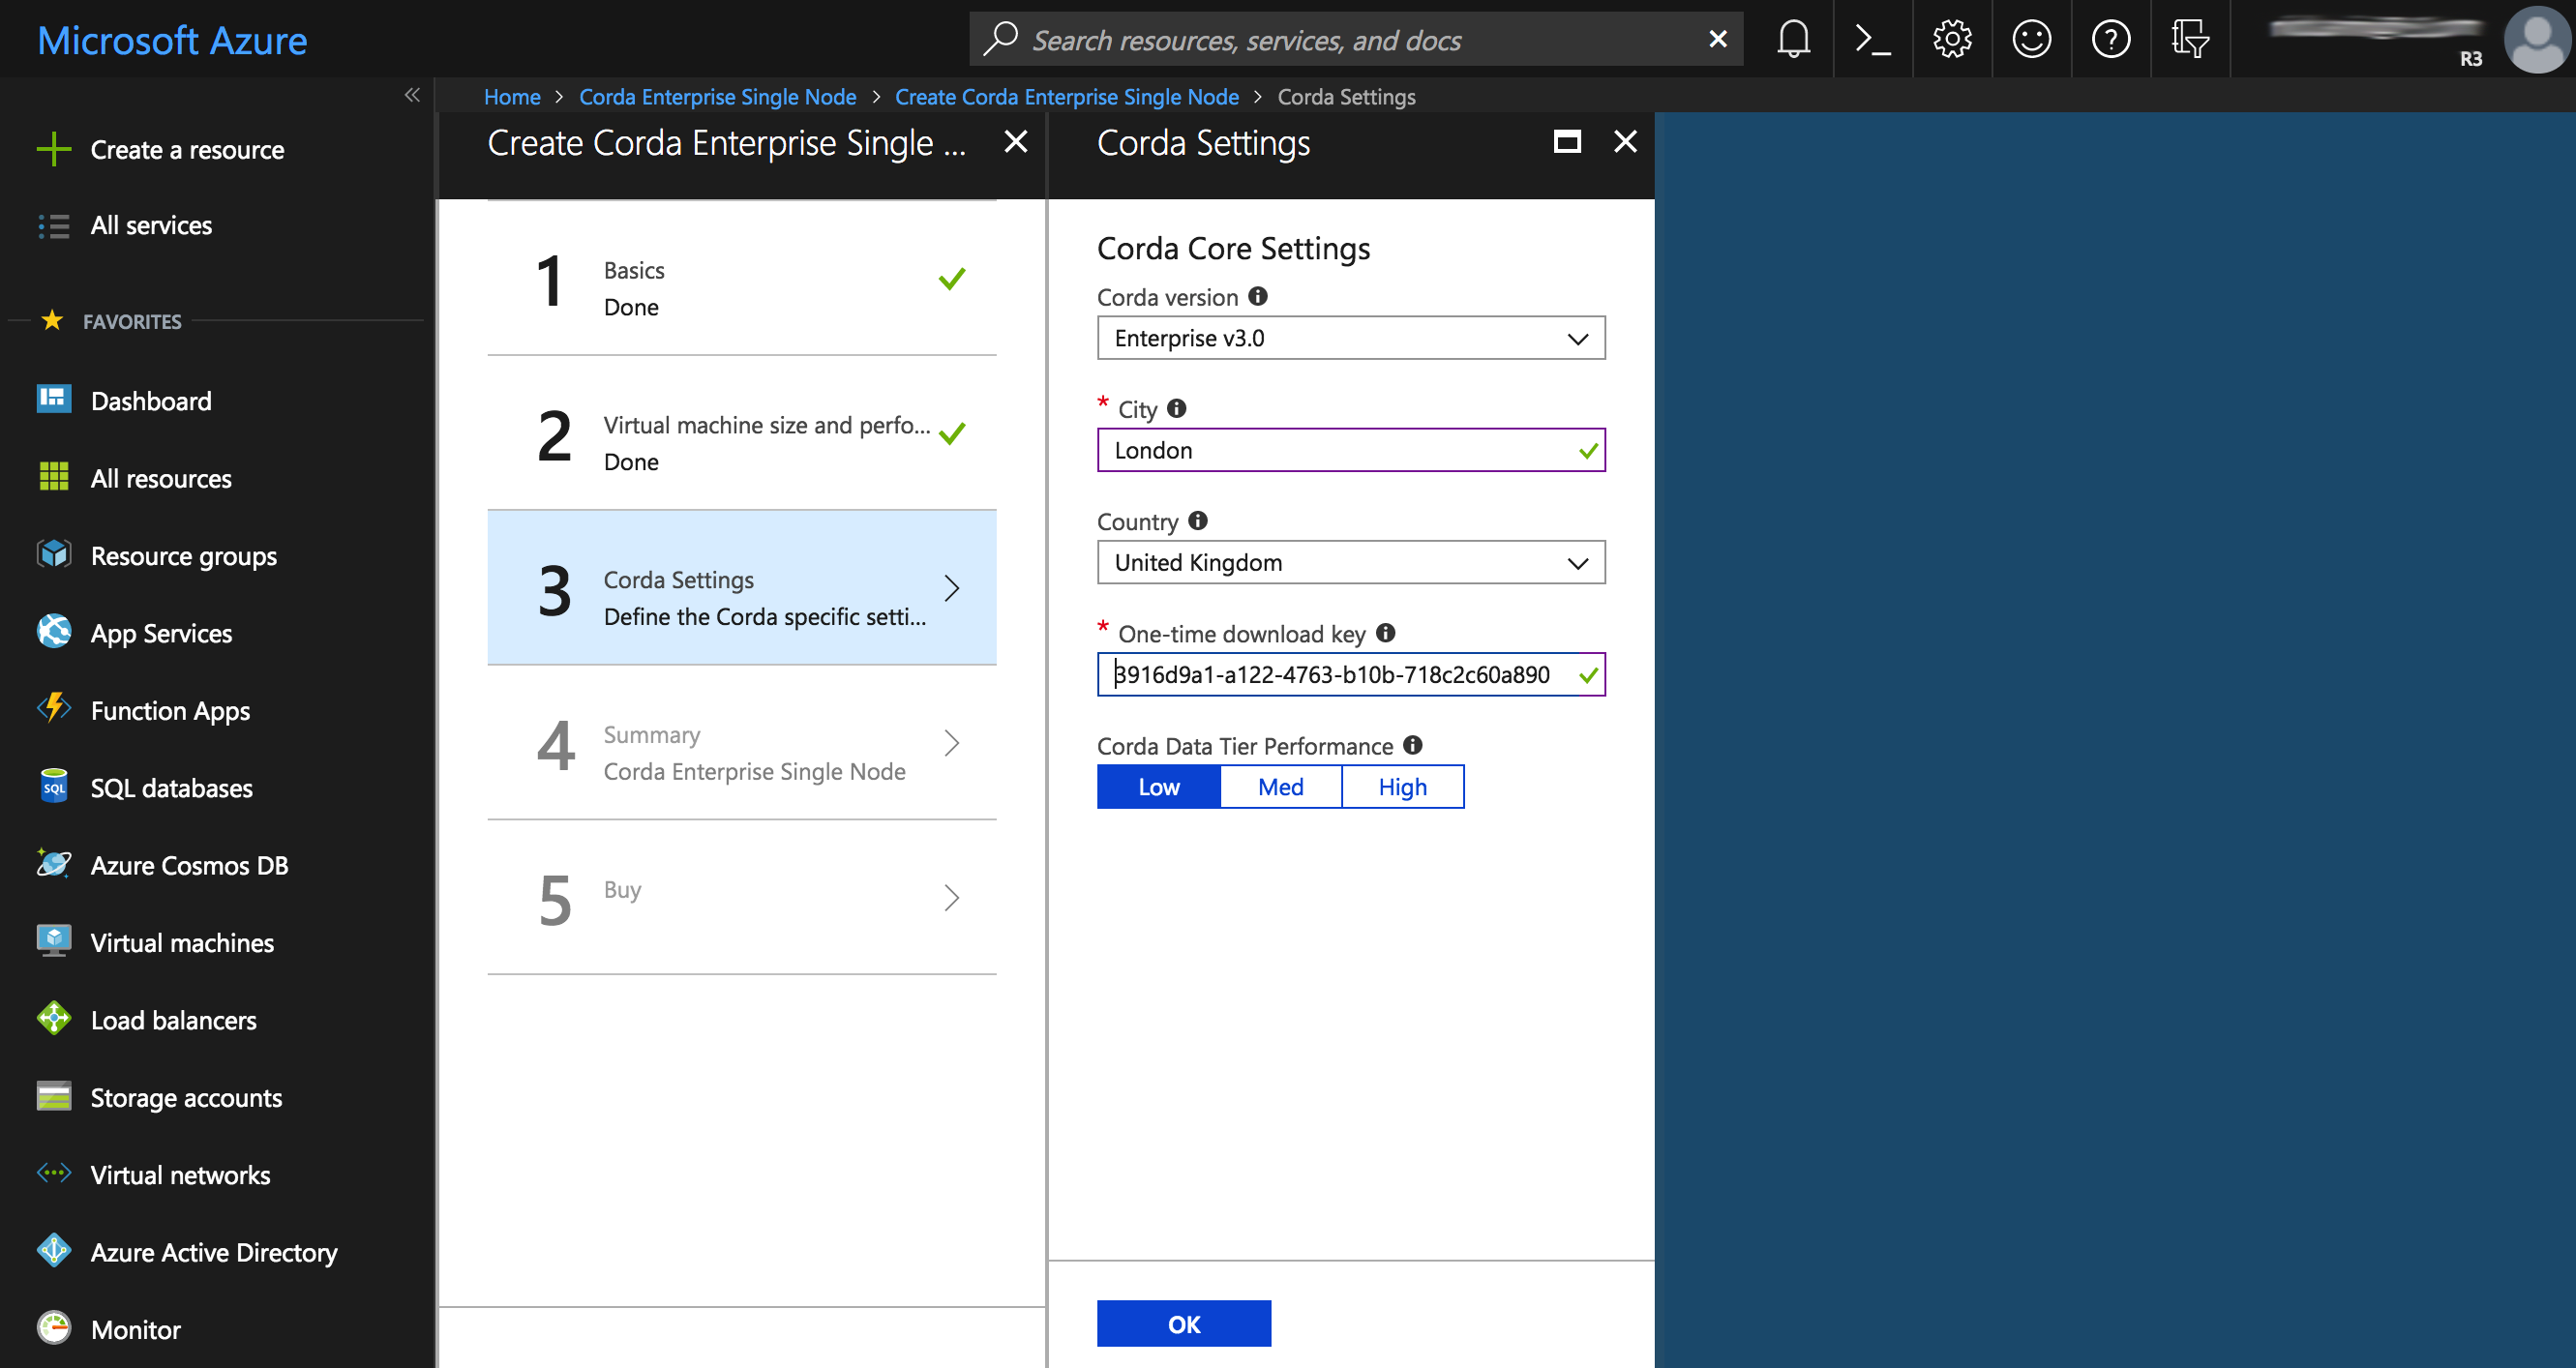The image size is (2576, 1368).
Task: Click the Azure Cosmos DB icon
Action: coord(54,863)
